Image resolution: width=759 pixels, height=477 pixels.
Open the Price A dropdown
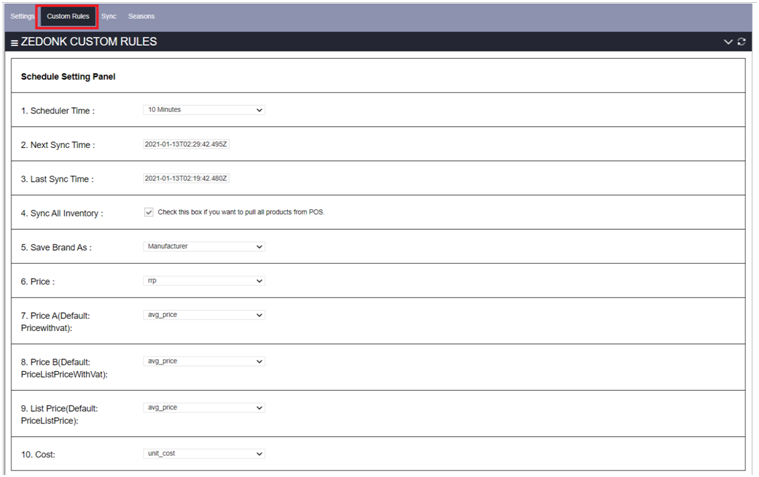click(204, 315)
